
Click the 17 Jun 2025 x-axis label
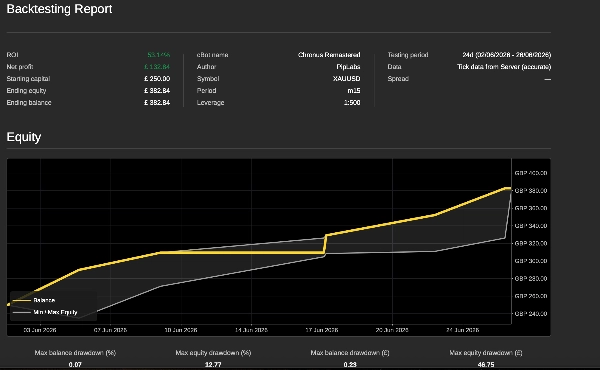coord(322,330)
